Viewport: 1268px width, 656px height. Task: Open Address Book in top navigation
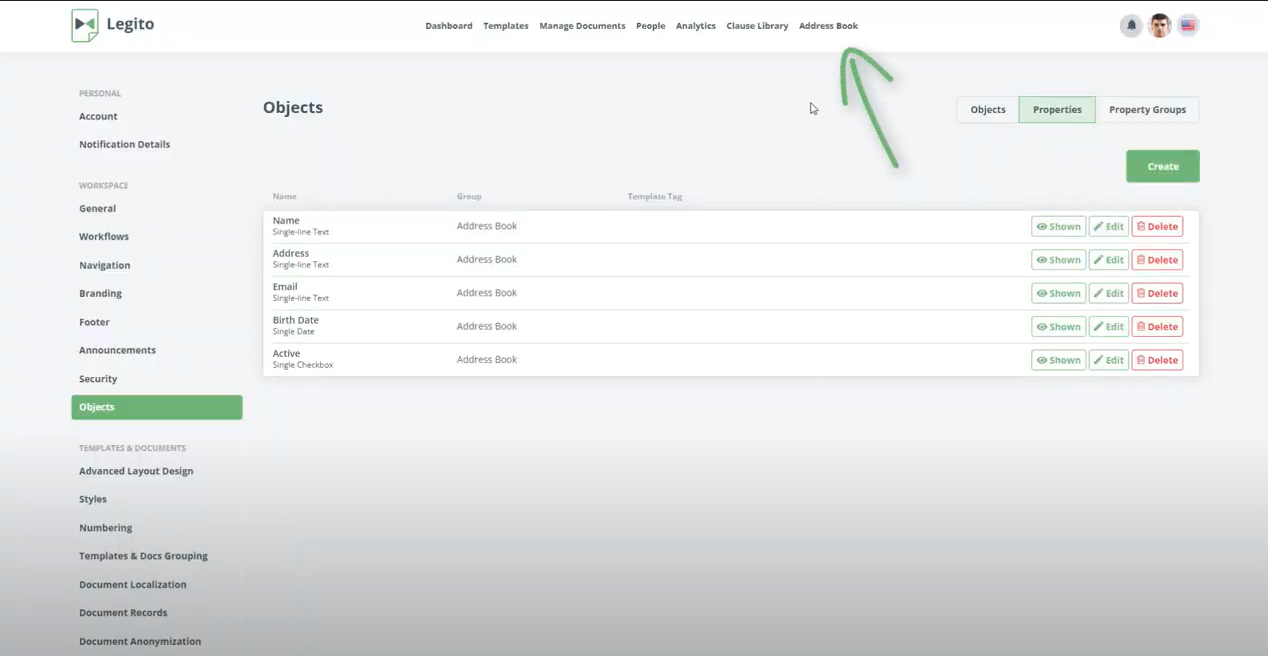828,26
